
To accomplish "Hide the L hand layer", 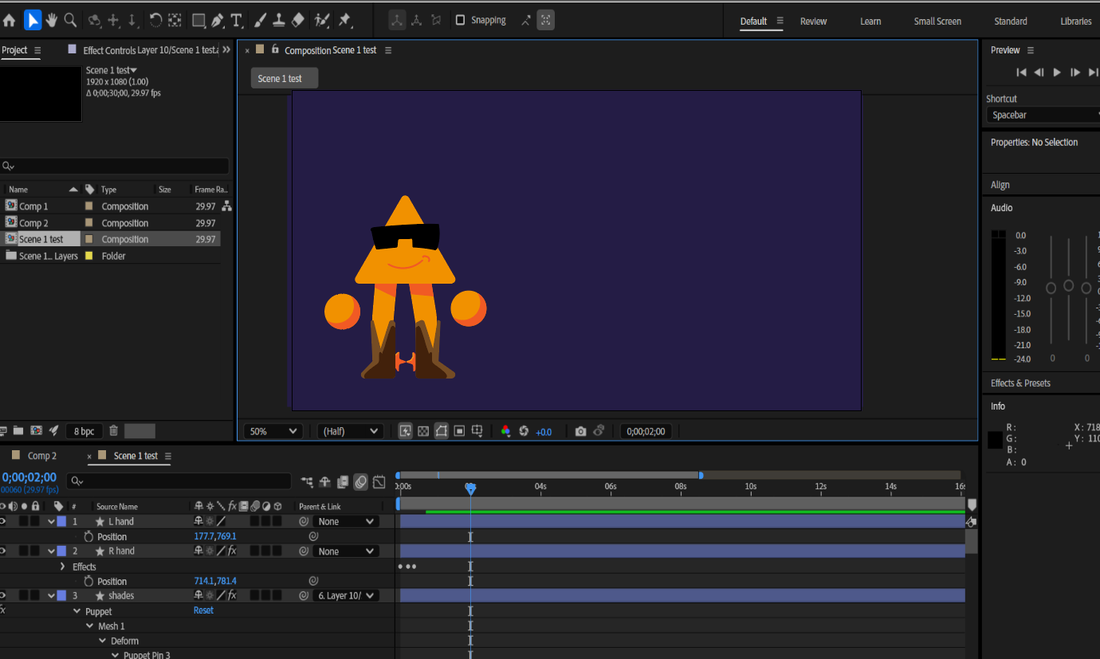I will [3, 521].
